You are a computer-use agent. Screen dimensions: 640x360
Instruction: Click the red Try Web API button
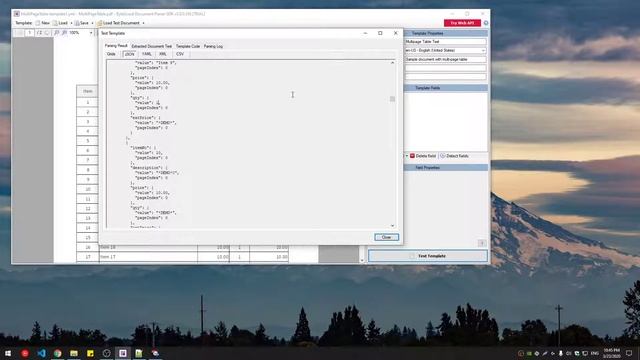[462, 23]
